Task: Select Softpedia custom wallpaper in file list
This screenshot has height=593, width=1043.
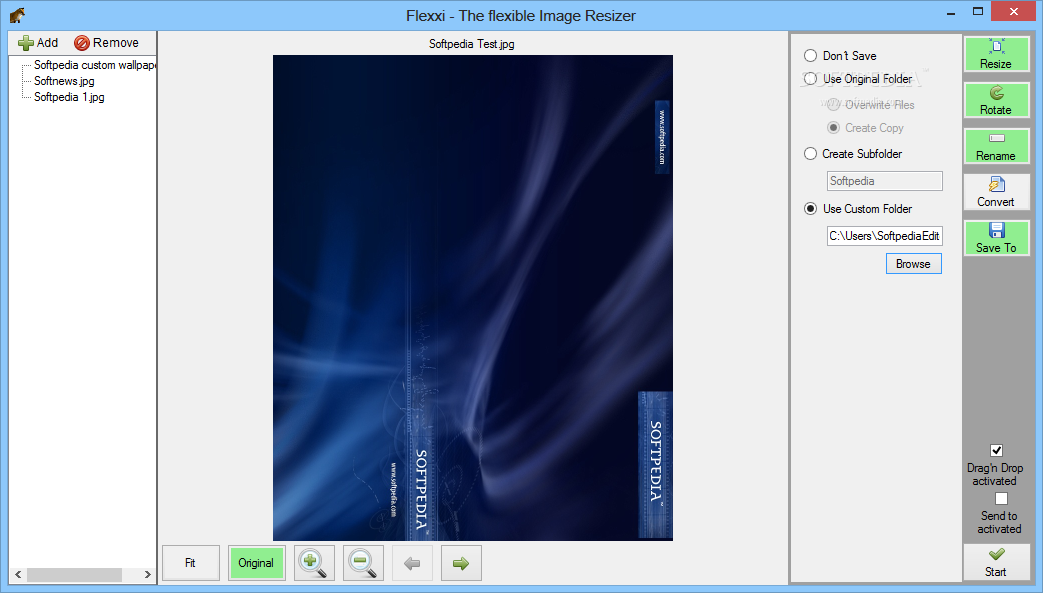Action: (x=94, y=65)
